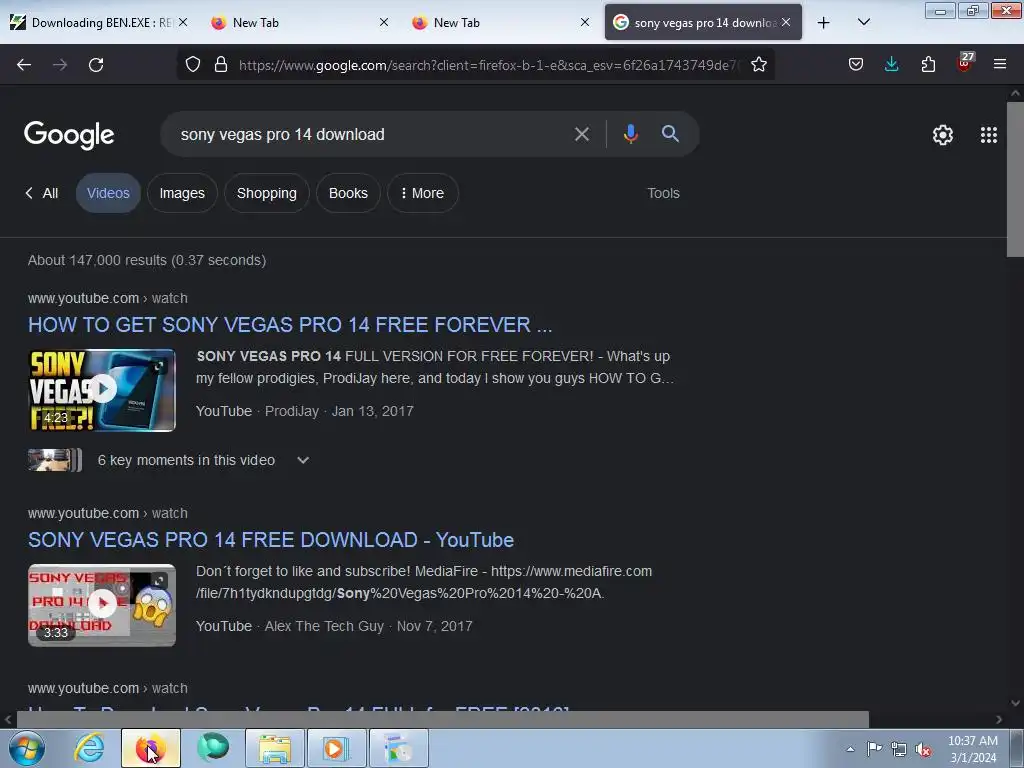Viewport: 1024px width, 768px height.
Task: Open the Action Center flag icon
Action: (874, 748)
